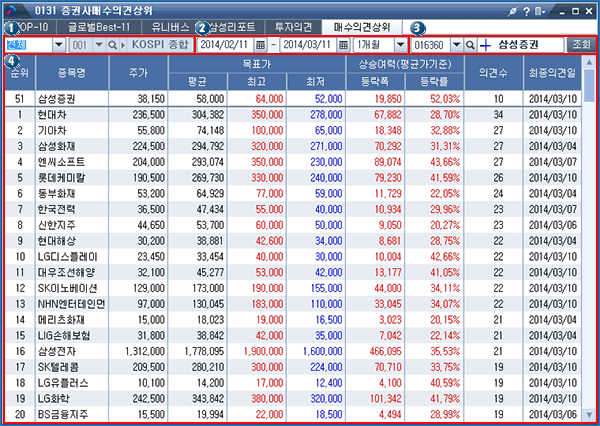This screenshot has height=426, width=600.
Task: Select the 롯데케미칼 row
Action: click(x=293, y=178)
